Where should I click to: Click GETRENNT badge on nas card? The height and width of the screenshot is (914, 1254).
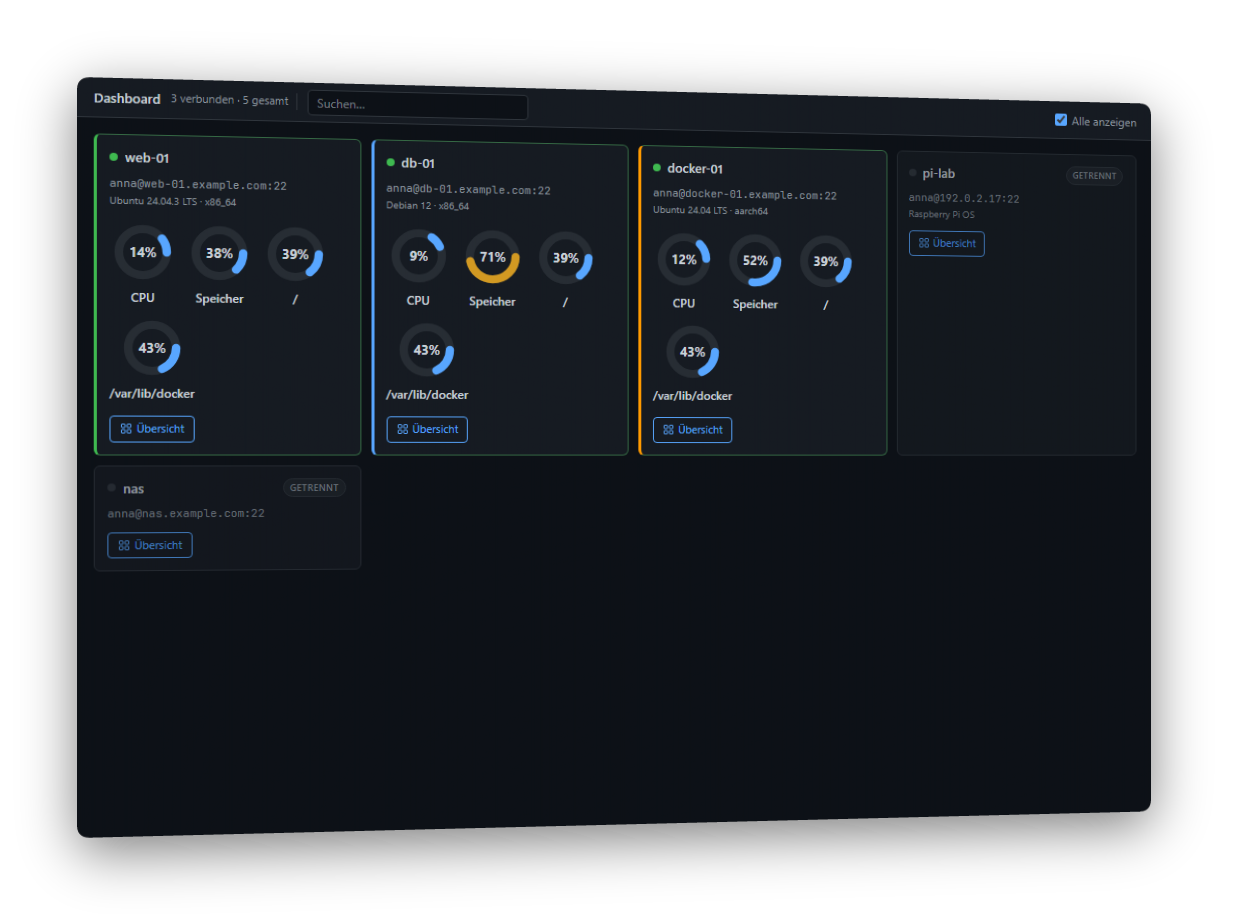click(x=314, y=488)
